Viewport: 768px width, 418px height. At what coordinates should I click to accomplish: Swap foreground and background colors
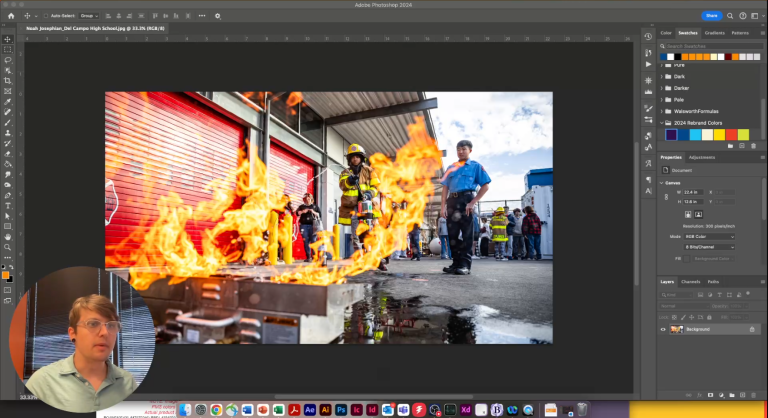click(x=11, y=267)
